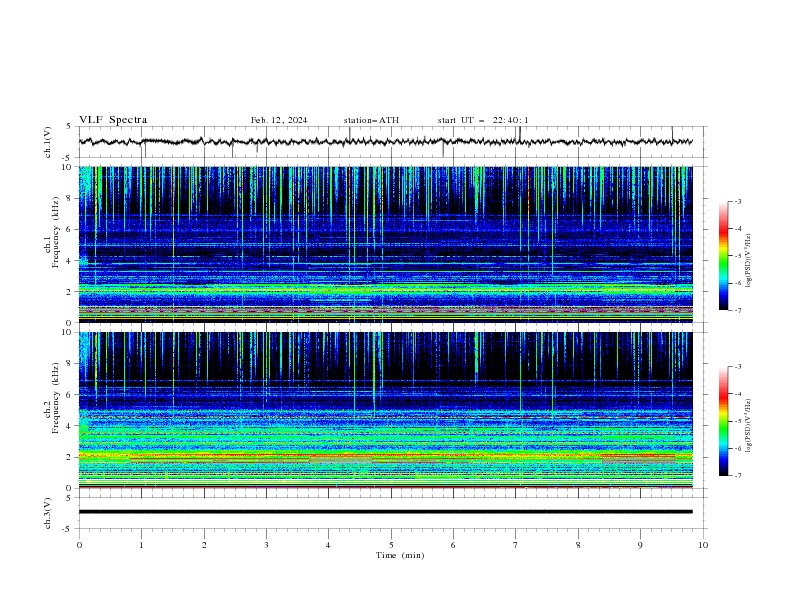Click the "ch.3(V)" axis label
The height and width of the screenshot is (612, 792).
[48, 513]
